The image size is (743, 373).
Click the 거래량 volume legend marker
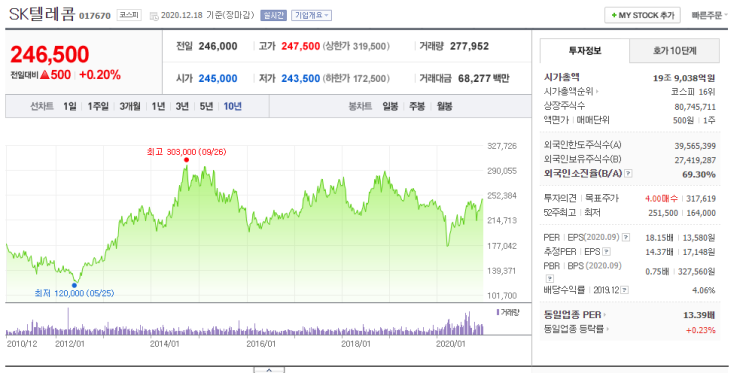point(497,312)
